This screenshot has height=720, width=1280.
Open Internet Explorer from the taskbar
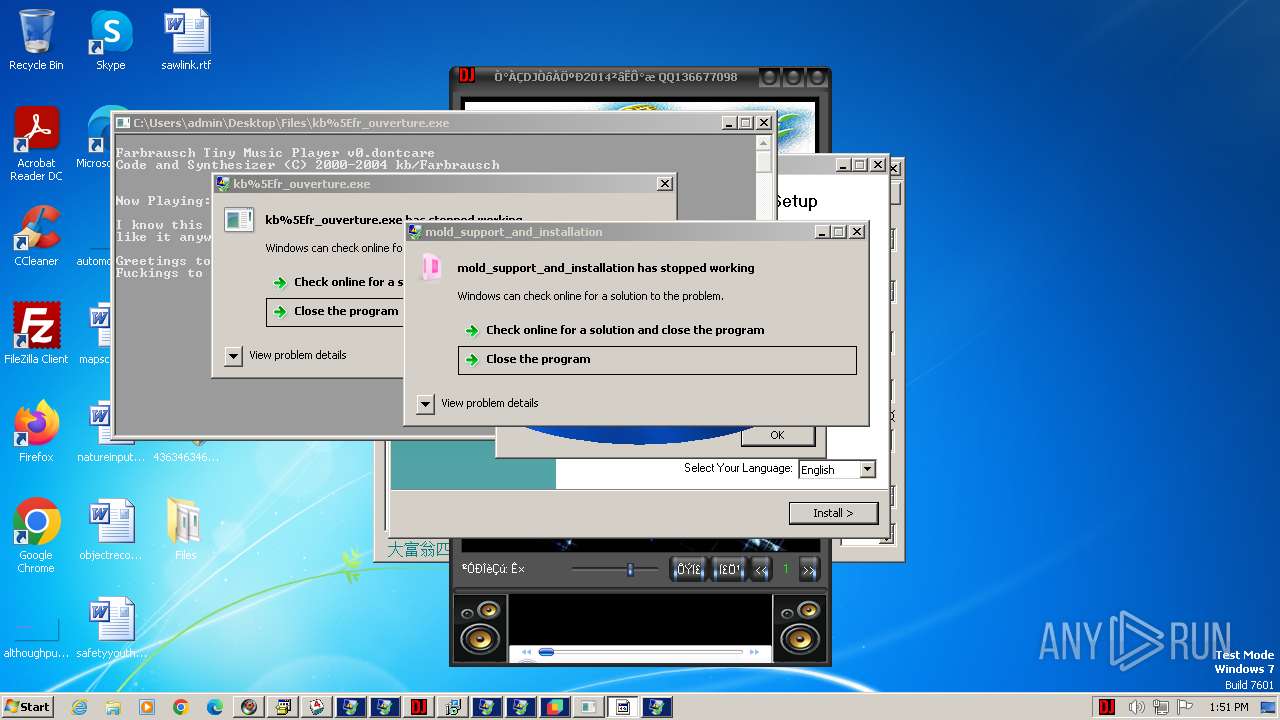tap(79, 707)
